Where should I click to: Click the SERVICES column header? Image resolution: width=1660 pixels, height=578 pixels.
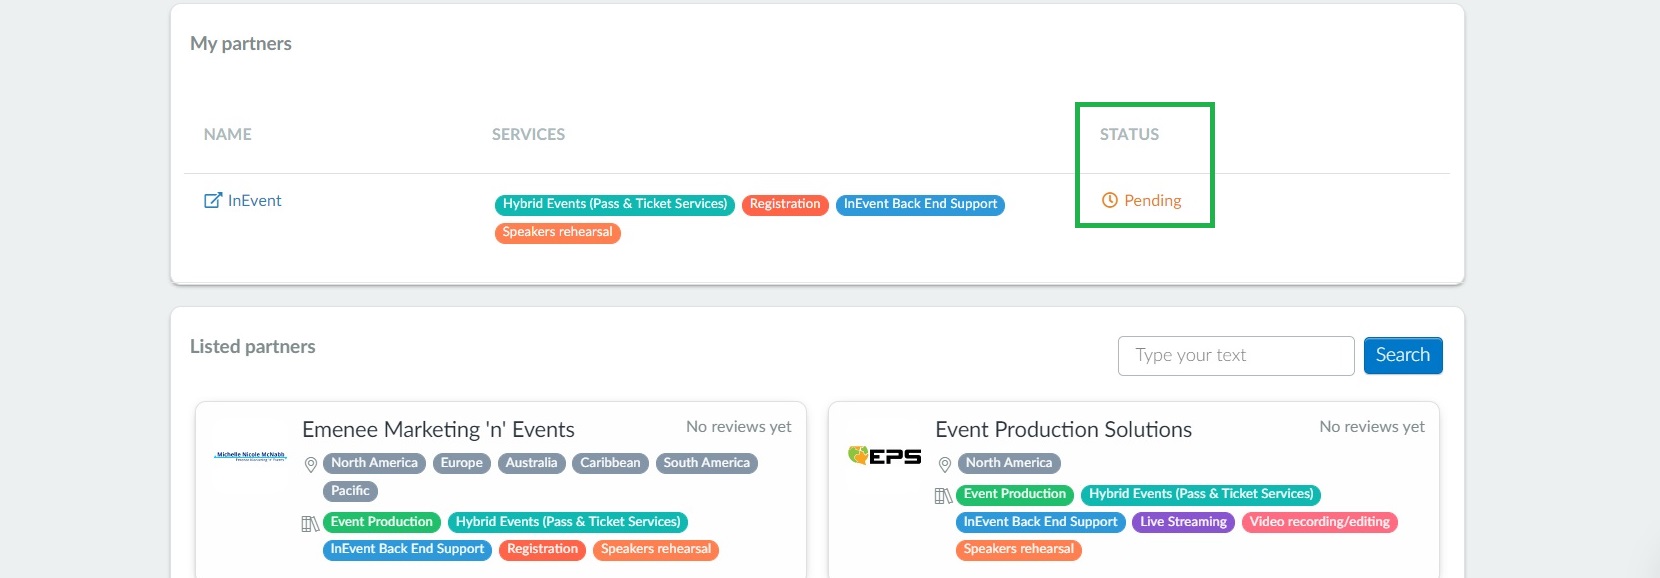coord(528,134)
